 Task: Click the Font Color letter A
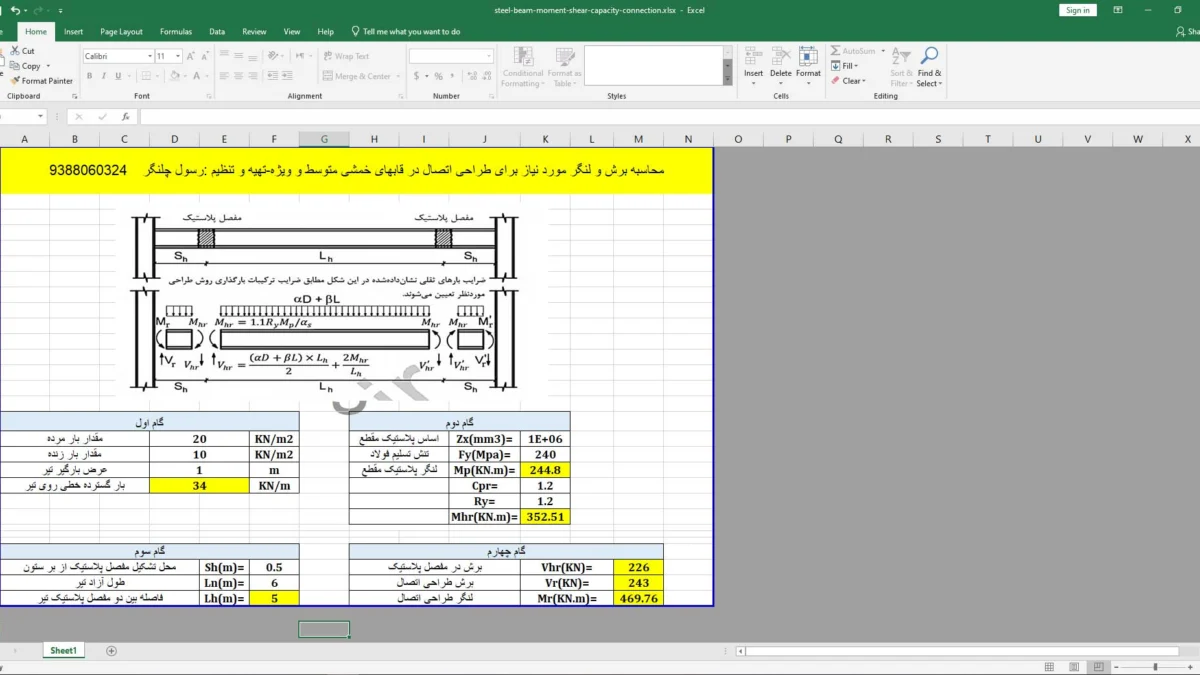197,76
